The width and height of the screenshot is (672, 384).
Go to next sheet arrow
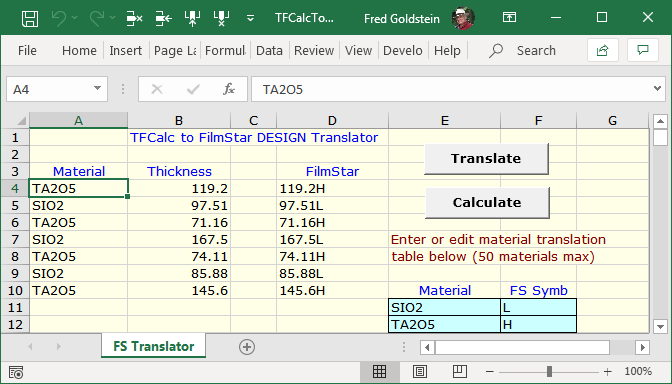(59, 346)
